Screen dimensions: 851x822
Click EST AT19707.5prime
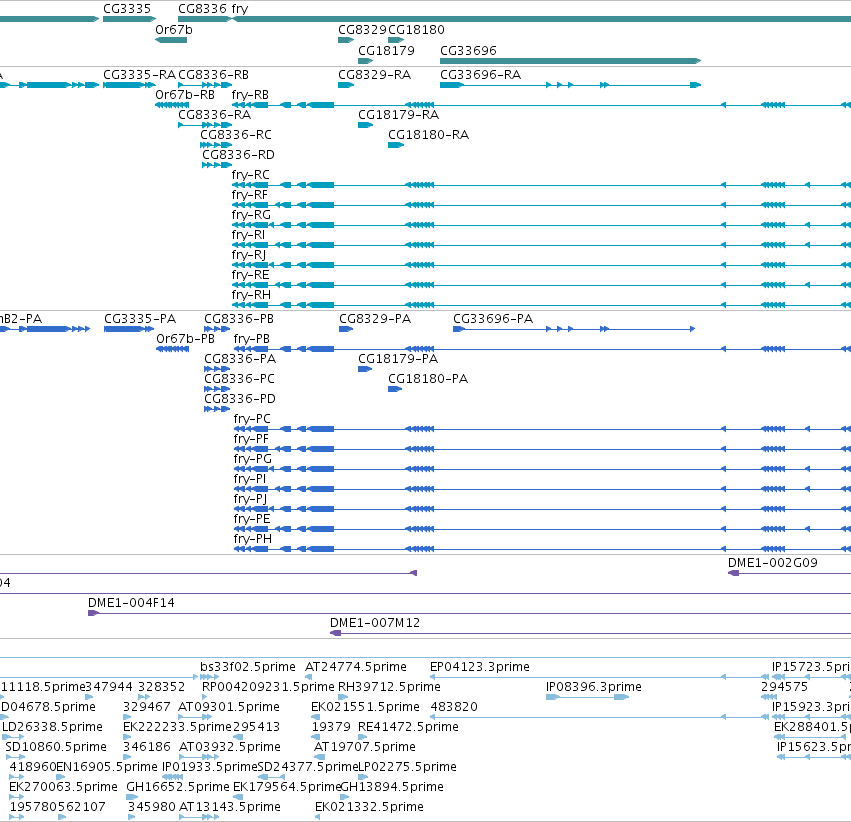365,747
